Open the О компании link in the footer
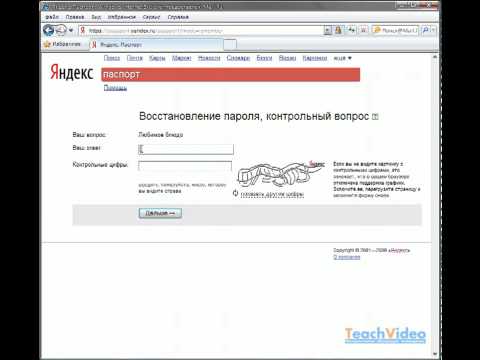This screenshot has height=360, width=480. (x=347, y=257)
